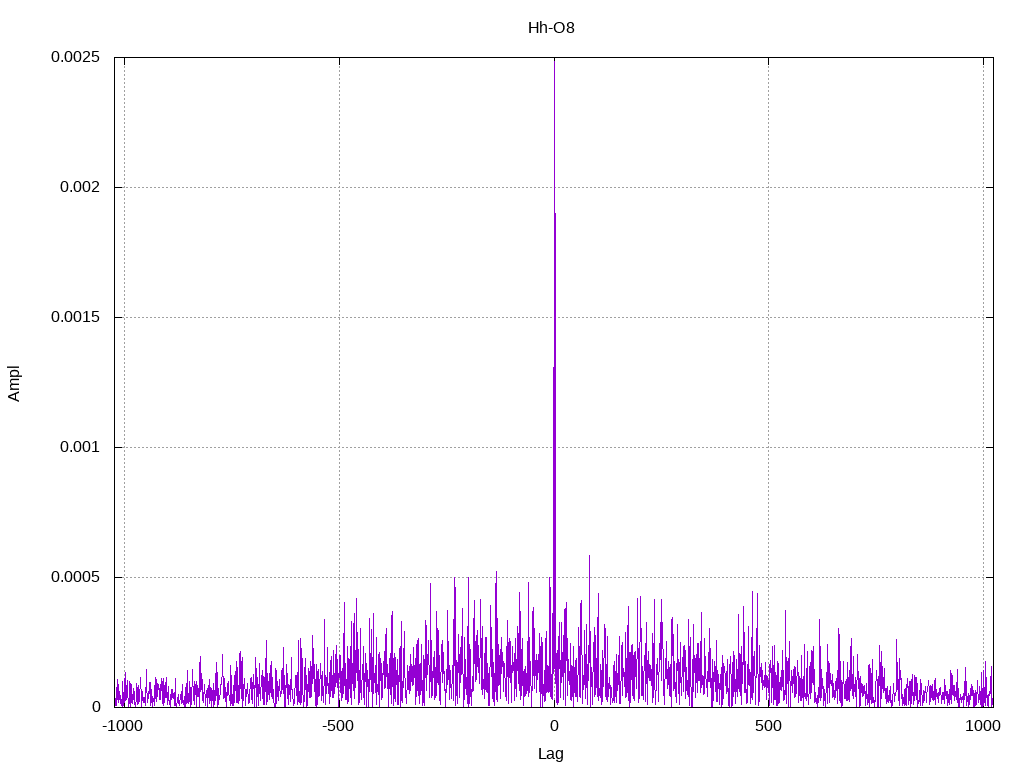Viewport: 1024px width, 768px height.
Task: Click the y-axis label Ampl
Action: pos(14,383)
